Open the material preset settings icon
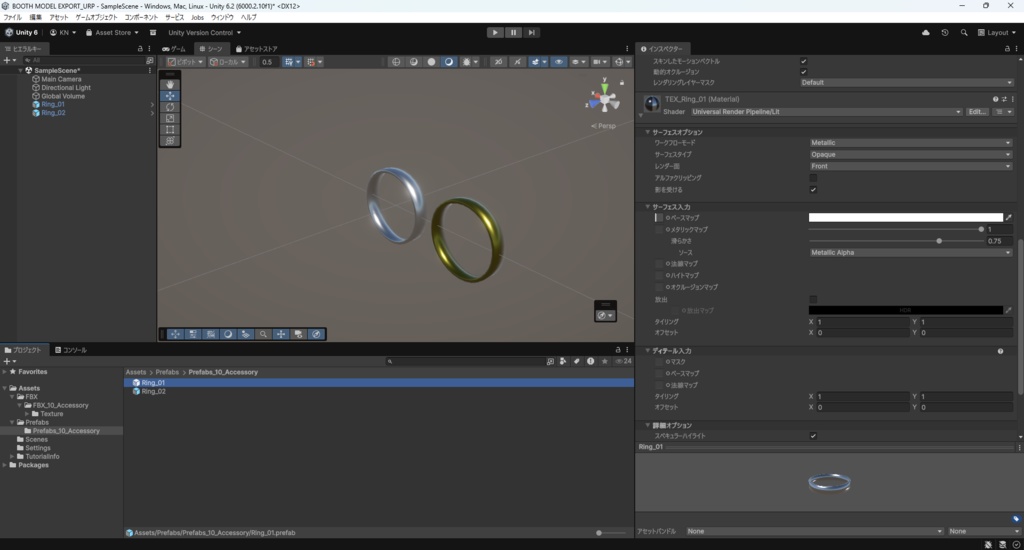The image size is (1024, 550). pyautogui.click(x=1004, y=99)
